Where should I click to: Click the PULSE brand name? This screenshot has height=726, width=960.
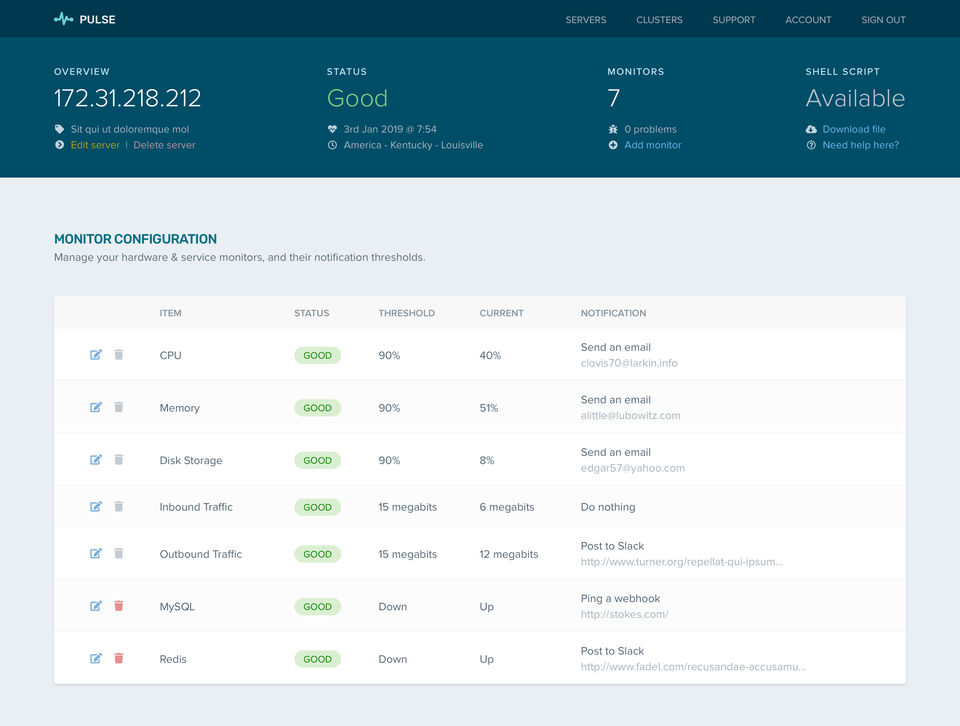pyautogui.click(x=97, y=20)
